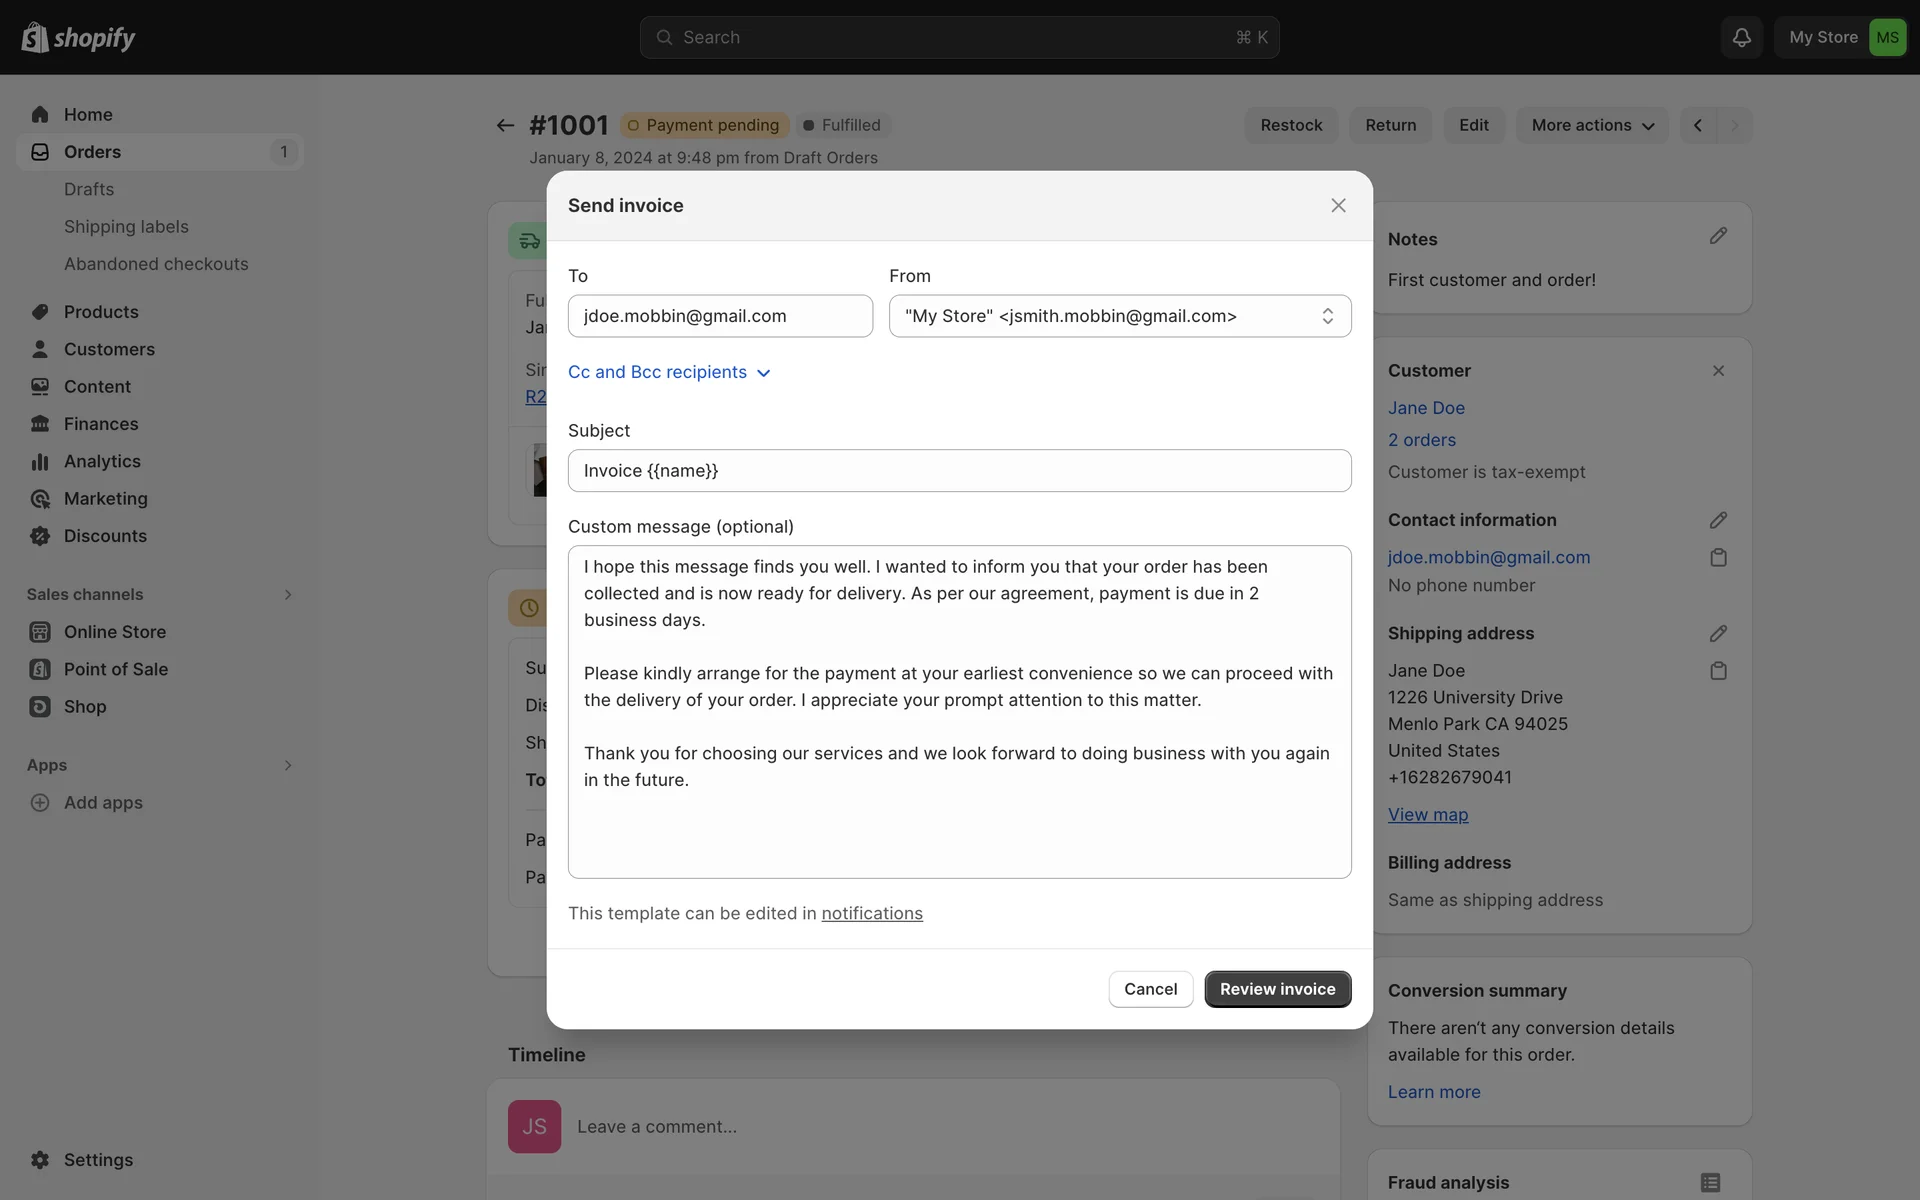Click the Review invoice button
The width and height of the screenshot is (1920, 1200).
(x=1277, y=989)
